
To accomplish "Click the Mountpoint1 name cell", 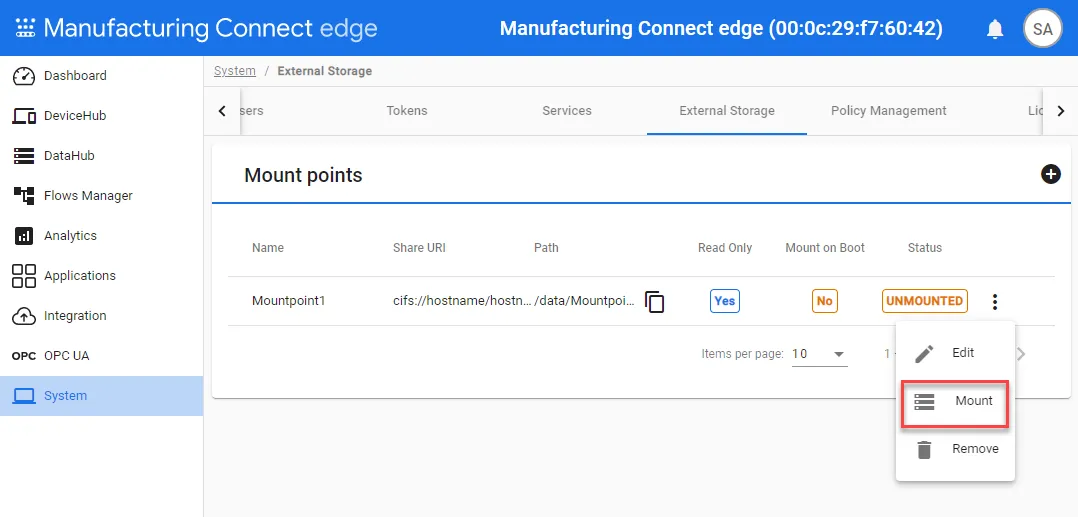I will [288, 301].
